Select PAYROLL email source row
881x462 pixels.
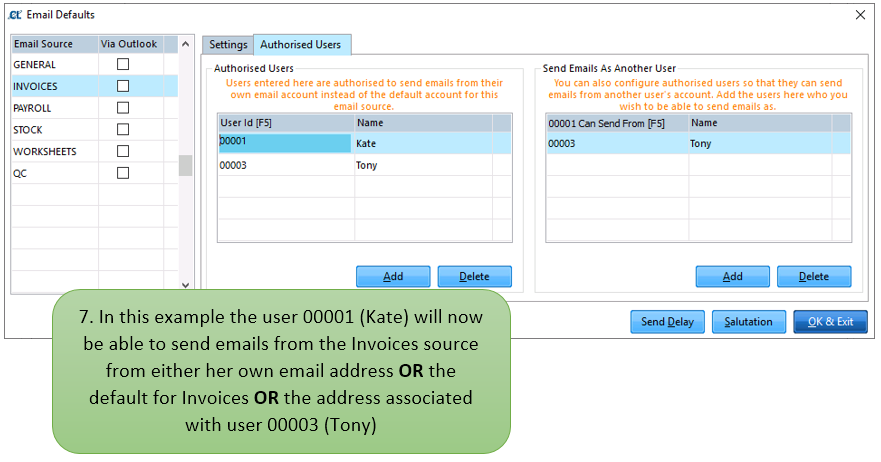95,108
